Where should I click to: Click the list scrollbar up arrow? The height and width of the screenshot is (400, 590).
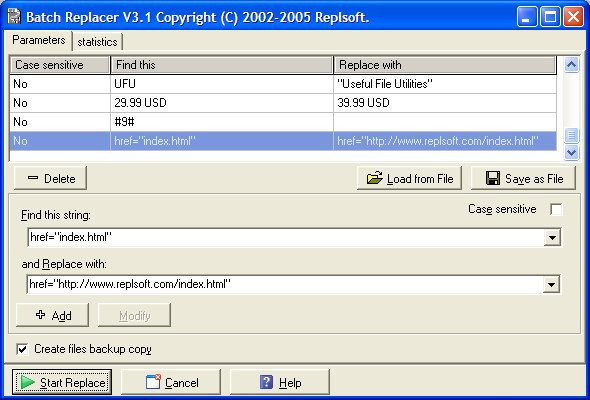[572, 65]
